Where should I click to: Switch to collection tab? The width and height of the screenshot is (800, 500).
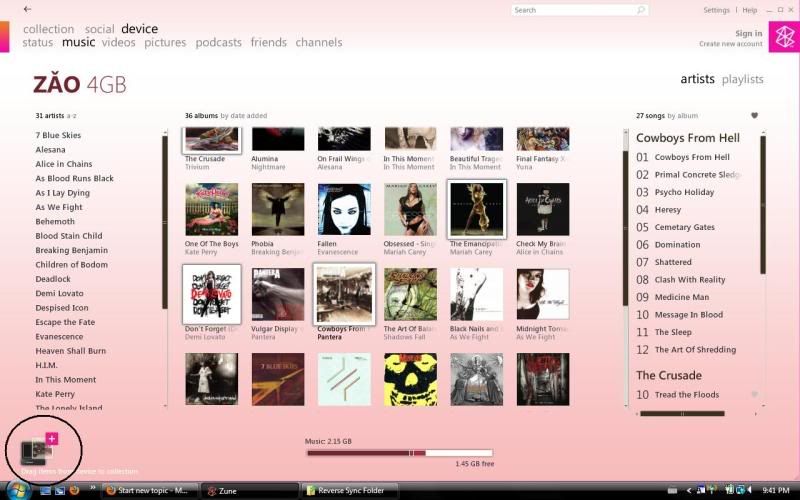[x=48, y=29]
